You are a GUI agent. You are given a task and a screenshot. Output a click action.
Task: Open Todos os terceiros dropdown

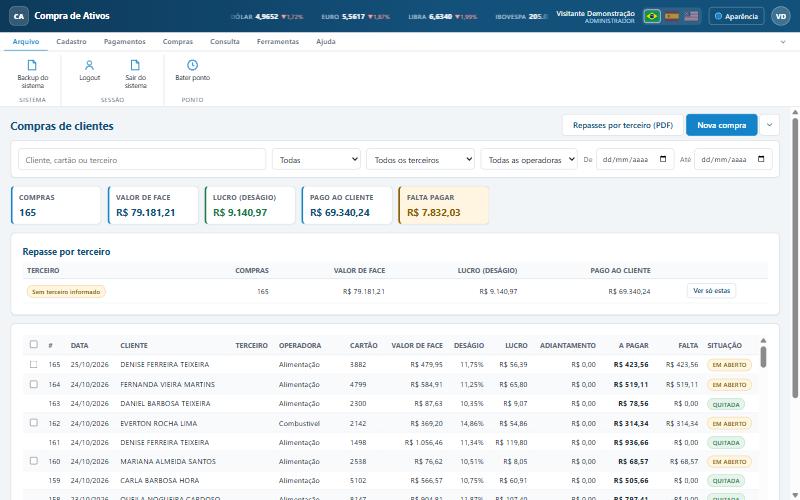click(420, 160)
